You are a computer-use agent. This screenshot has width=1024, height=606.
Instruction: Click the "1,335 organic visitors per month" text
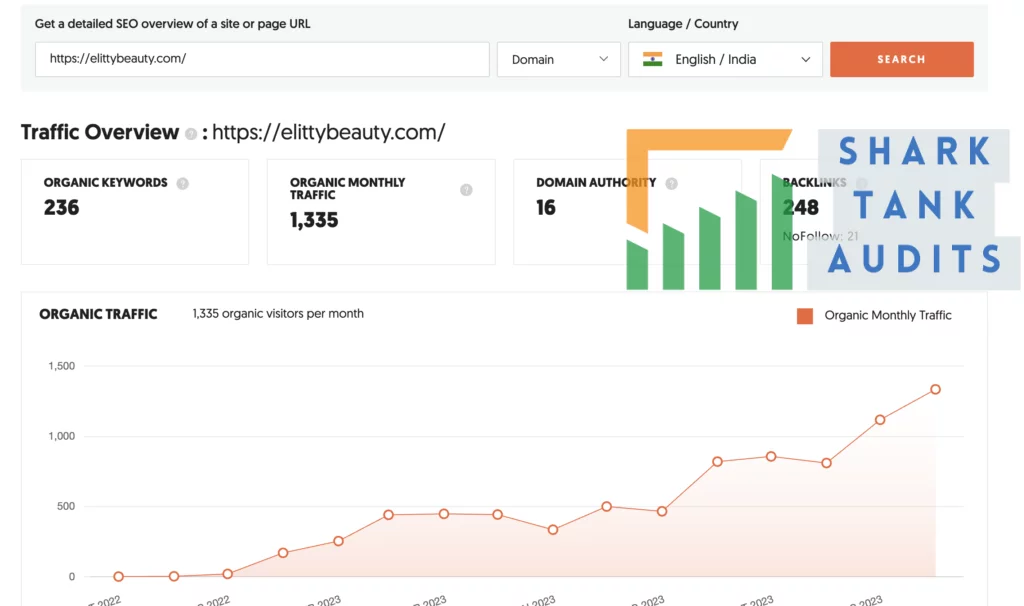tap(278, 313)
